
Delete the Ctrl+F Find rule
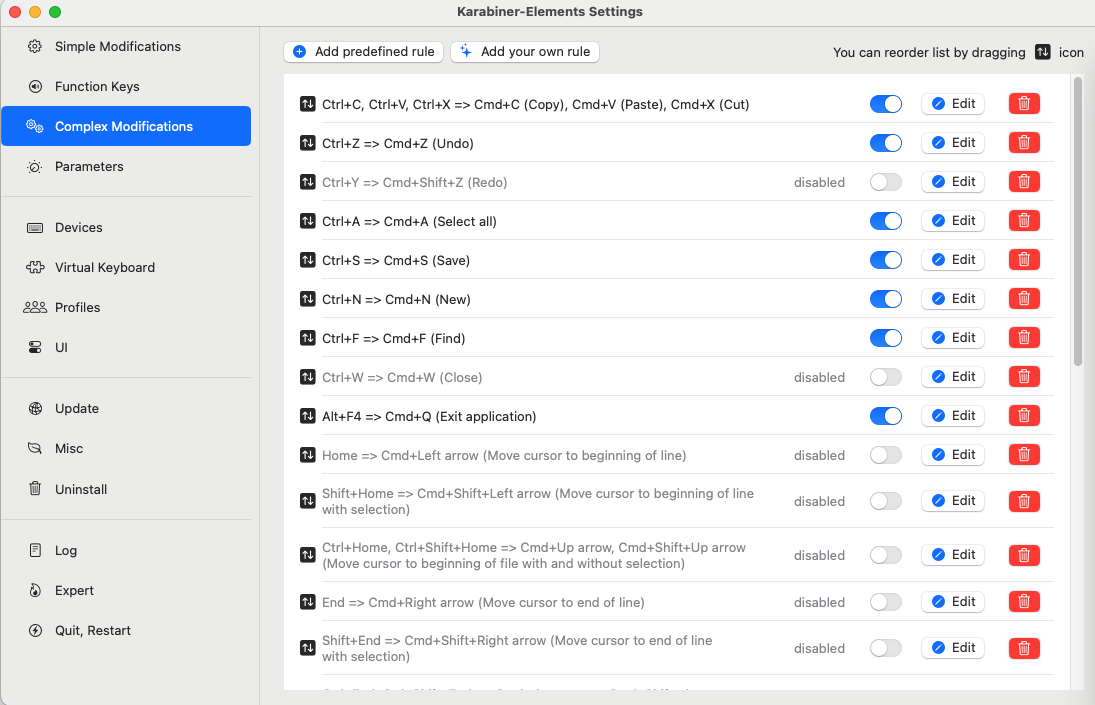(1024, 338)
